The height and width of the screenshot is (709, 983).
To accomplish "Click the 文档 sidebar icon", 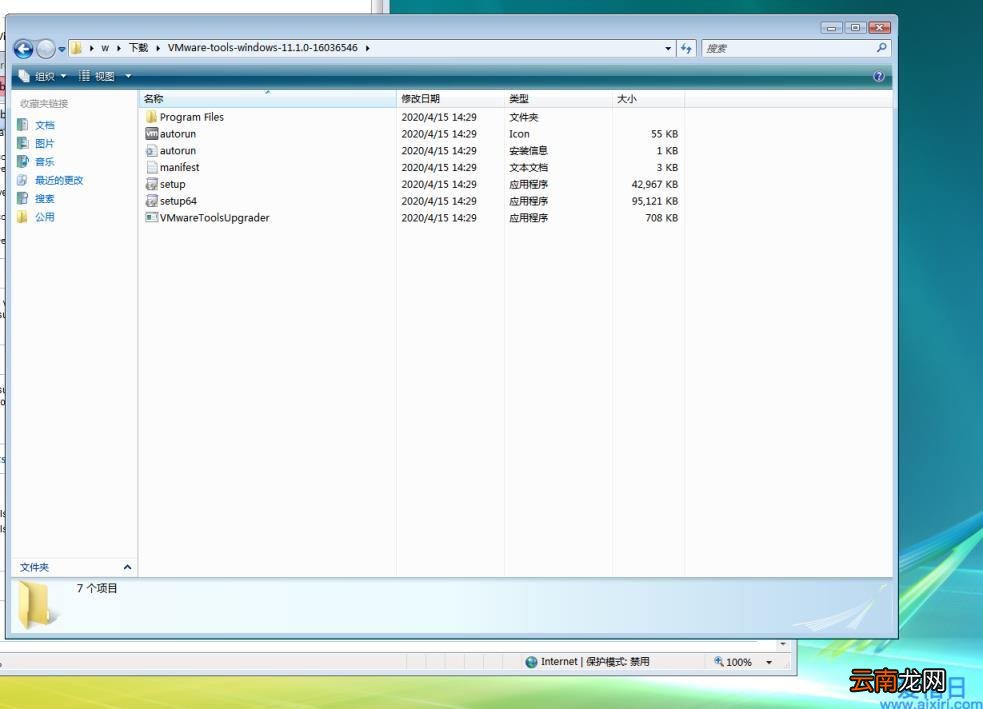I will point(23,125).
